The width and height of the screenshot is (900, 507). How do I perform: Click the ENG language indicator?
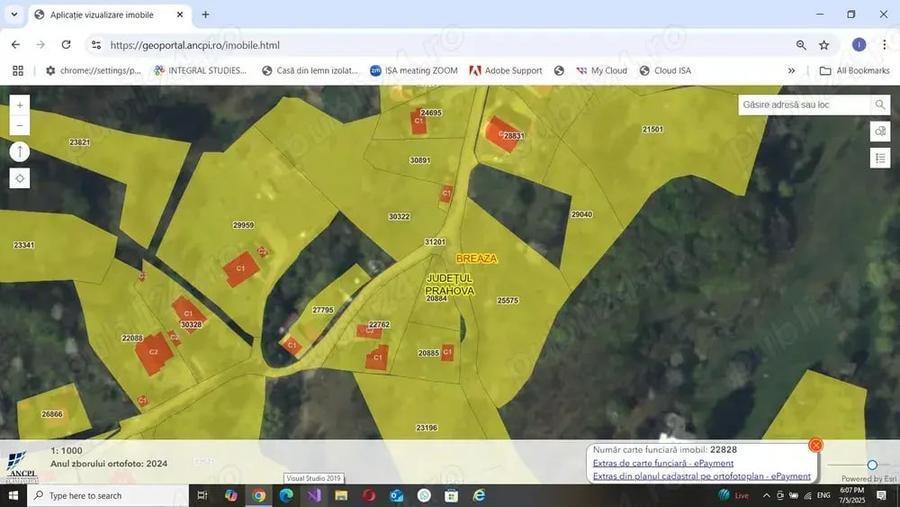(824, 496)
